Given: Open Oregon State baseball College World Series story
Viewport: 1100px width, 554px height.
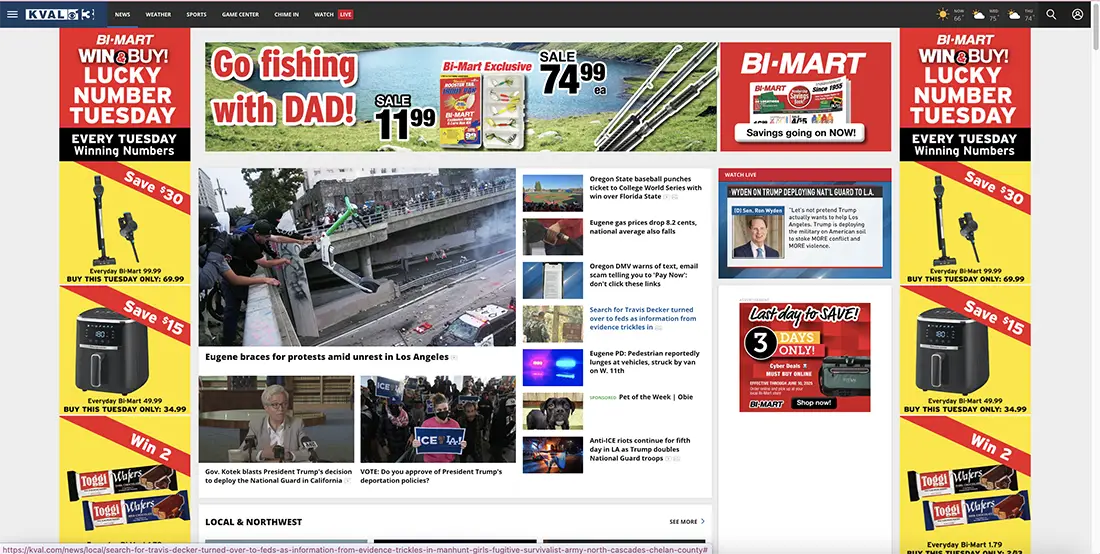Looking at the screenshot, I should (x=645, y=188).
